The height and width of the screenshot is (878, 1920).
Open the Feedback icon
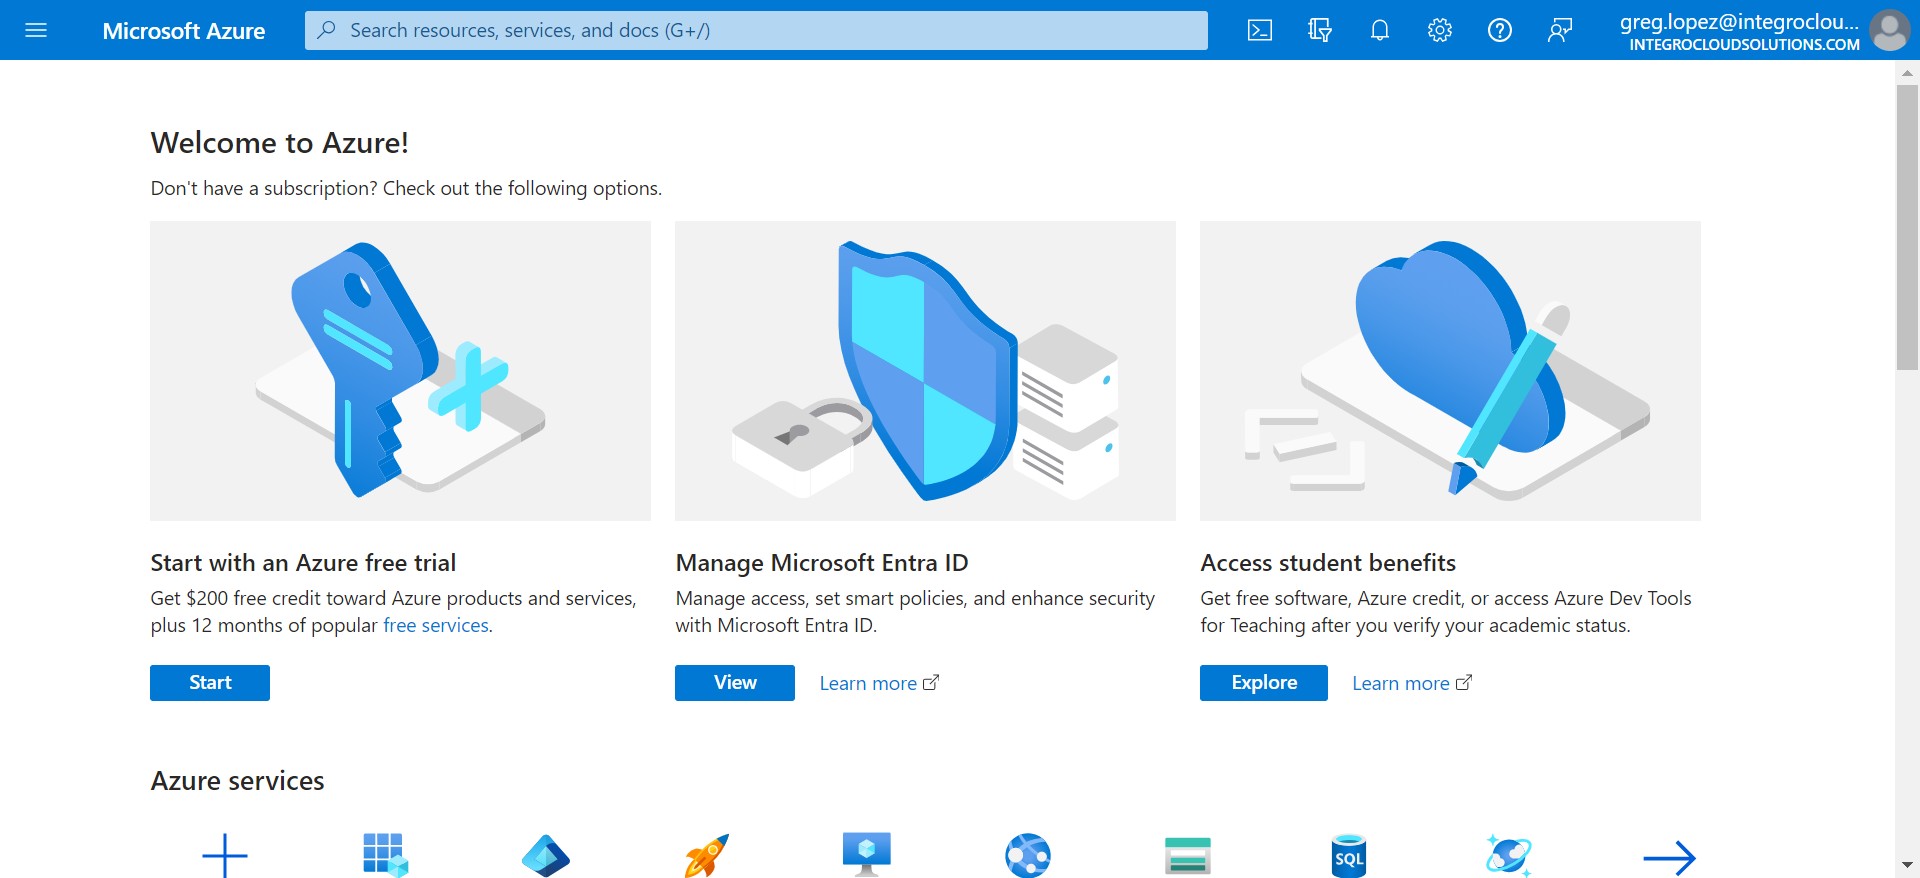coord(1560,30)
